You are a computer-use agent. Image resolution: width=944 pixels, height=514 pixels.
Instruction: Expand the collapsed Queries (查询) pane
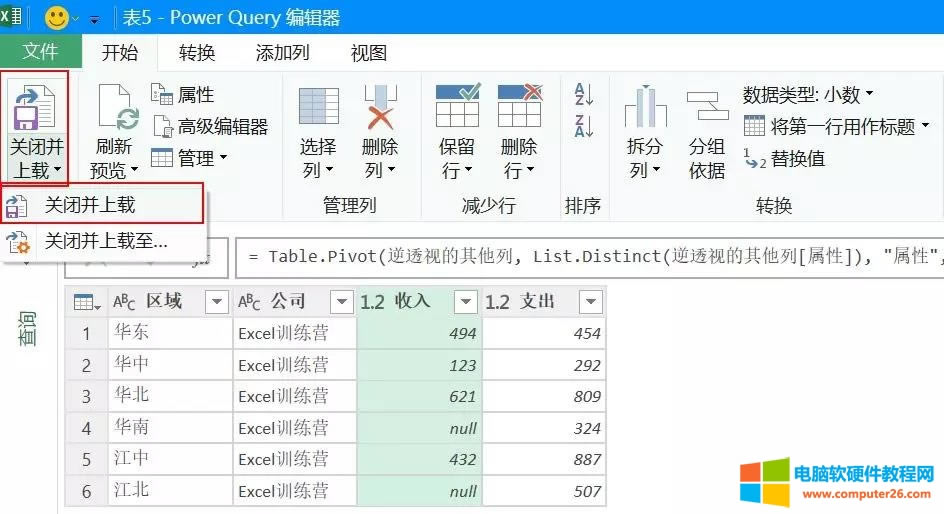pyautogui.click(x=28, y=329)
